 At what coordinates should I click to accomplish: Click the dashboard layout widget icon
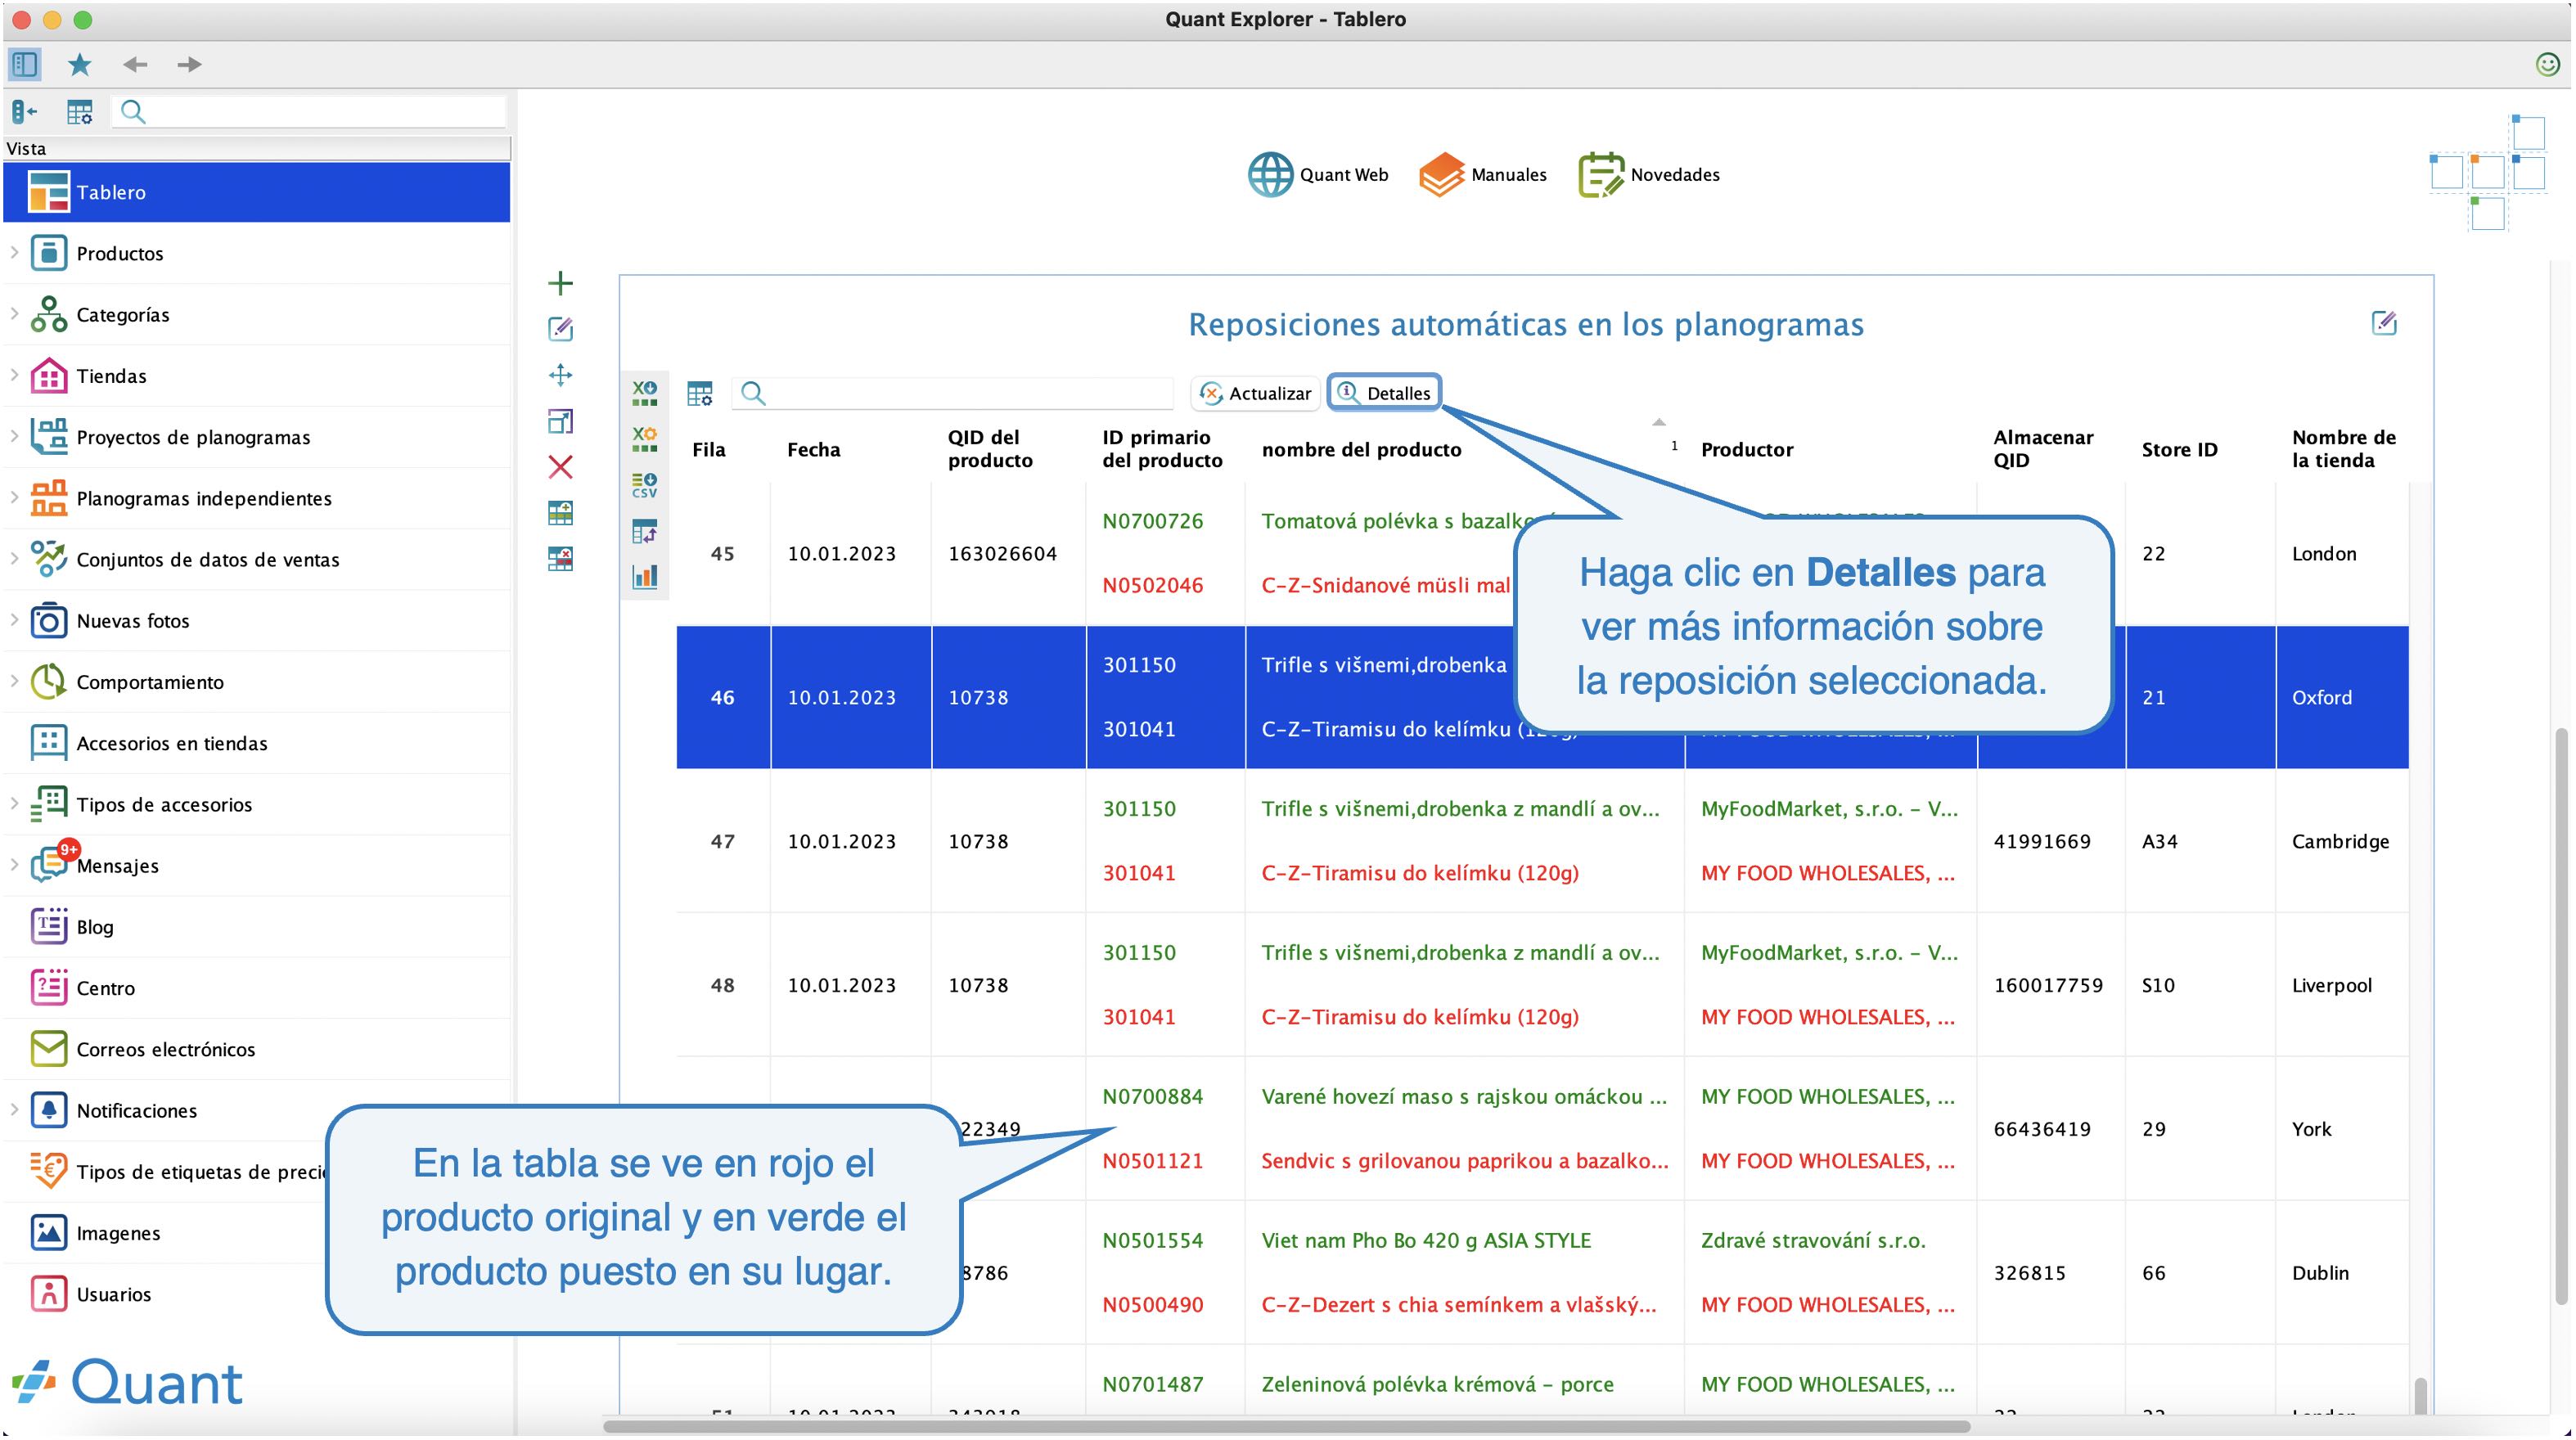click(x=2488, y=173)
